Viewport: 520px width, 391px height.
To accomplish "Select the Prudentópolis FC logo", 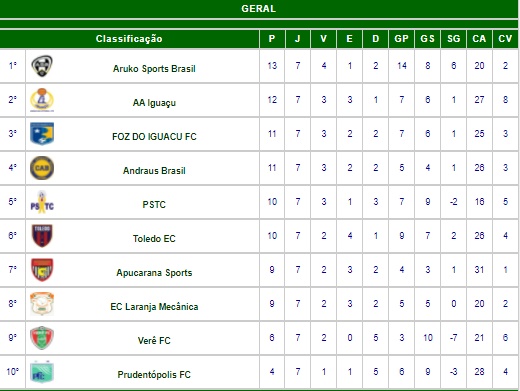I will coord(42,372).
